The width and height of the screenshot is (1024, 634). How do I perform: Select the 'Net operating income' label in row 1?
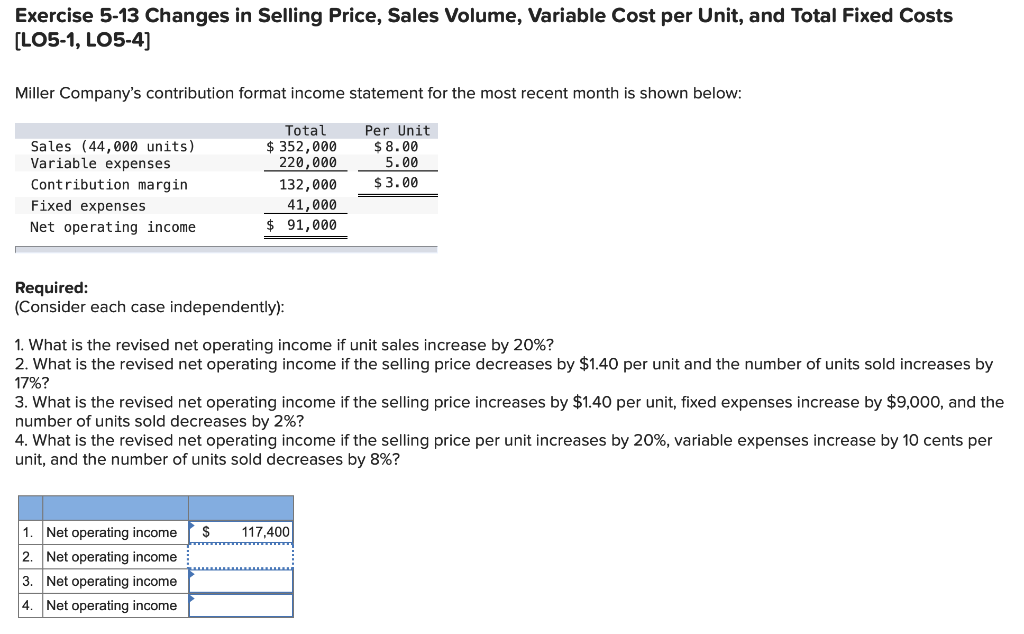tap(113, 532)
